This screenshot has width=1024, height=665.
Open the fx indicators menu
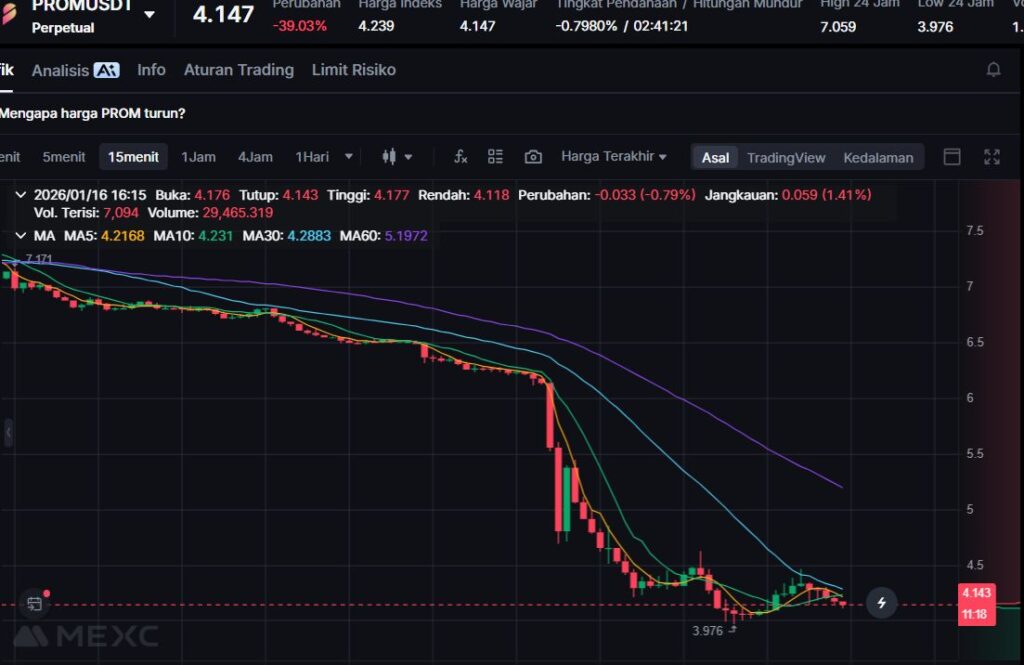460,157
